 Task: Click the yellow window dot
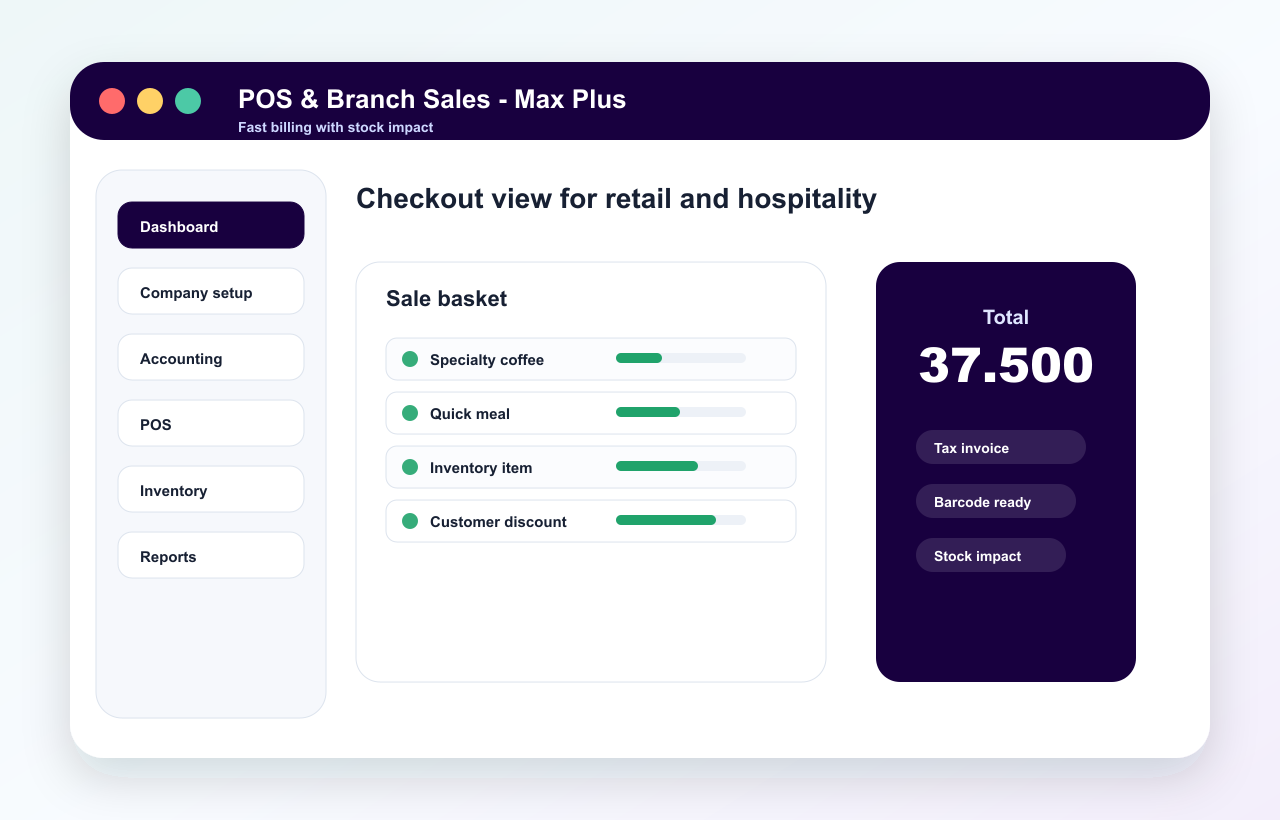150,101
